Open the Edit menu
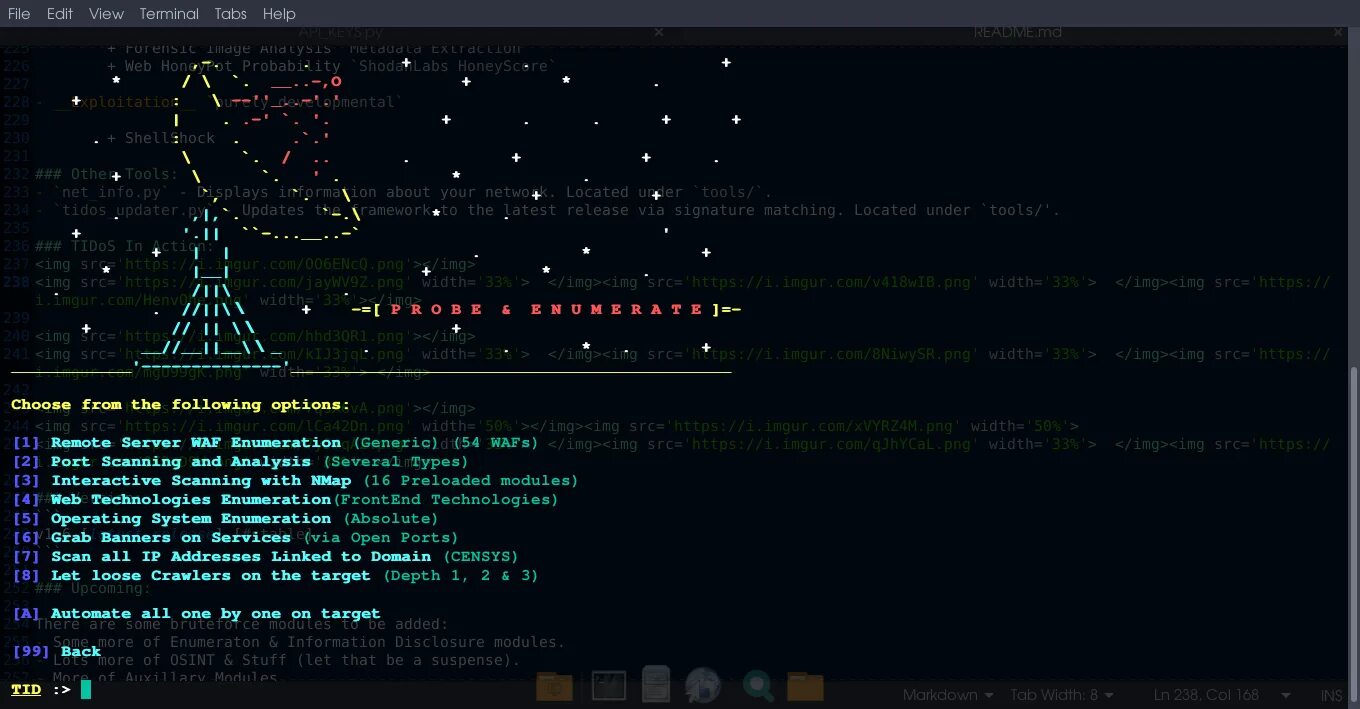The width and height of the screenshot is (1360, 709). point(60,14)
